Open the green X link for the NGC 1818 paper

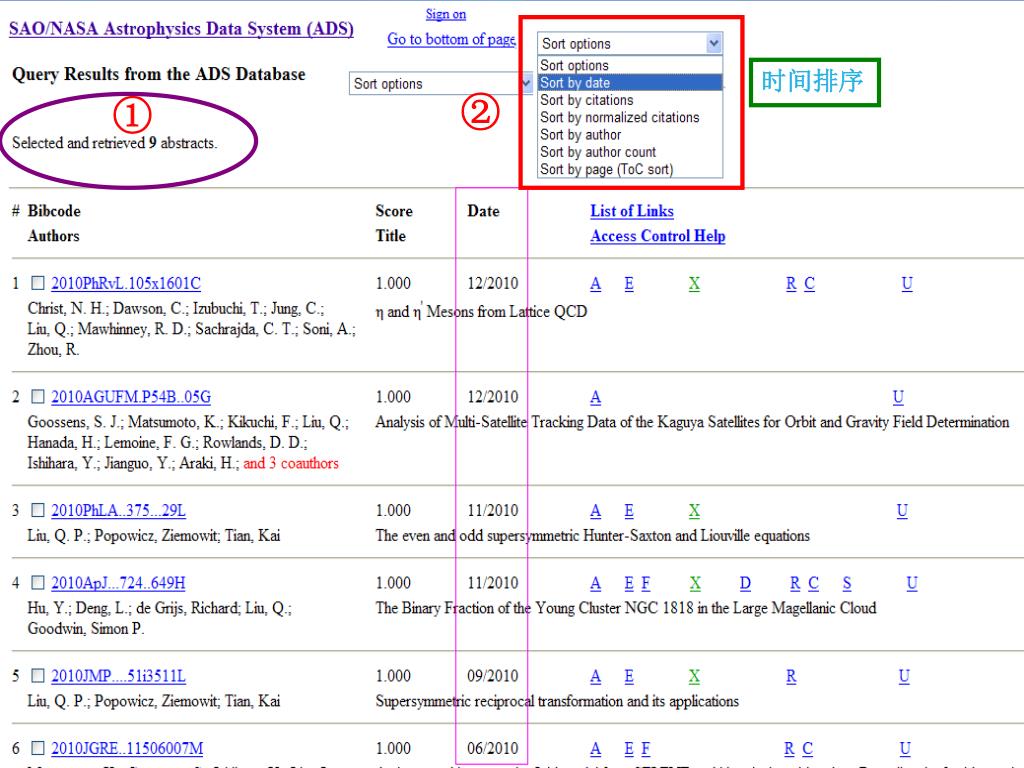point(696,583)
